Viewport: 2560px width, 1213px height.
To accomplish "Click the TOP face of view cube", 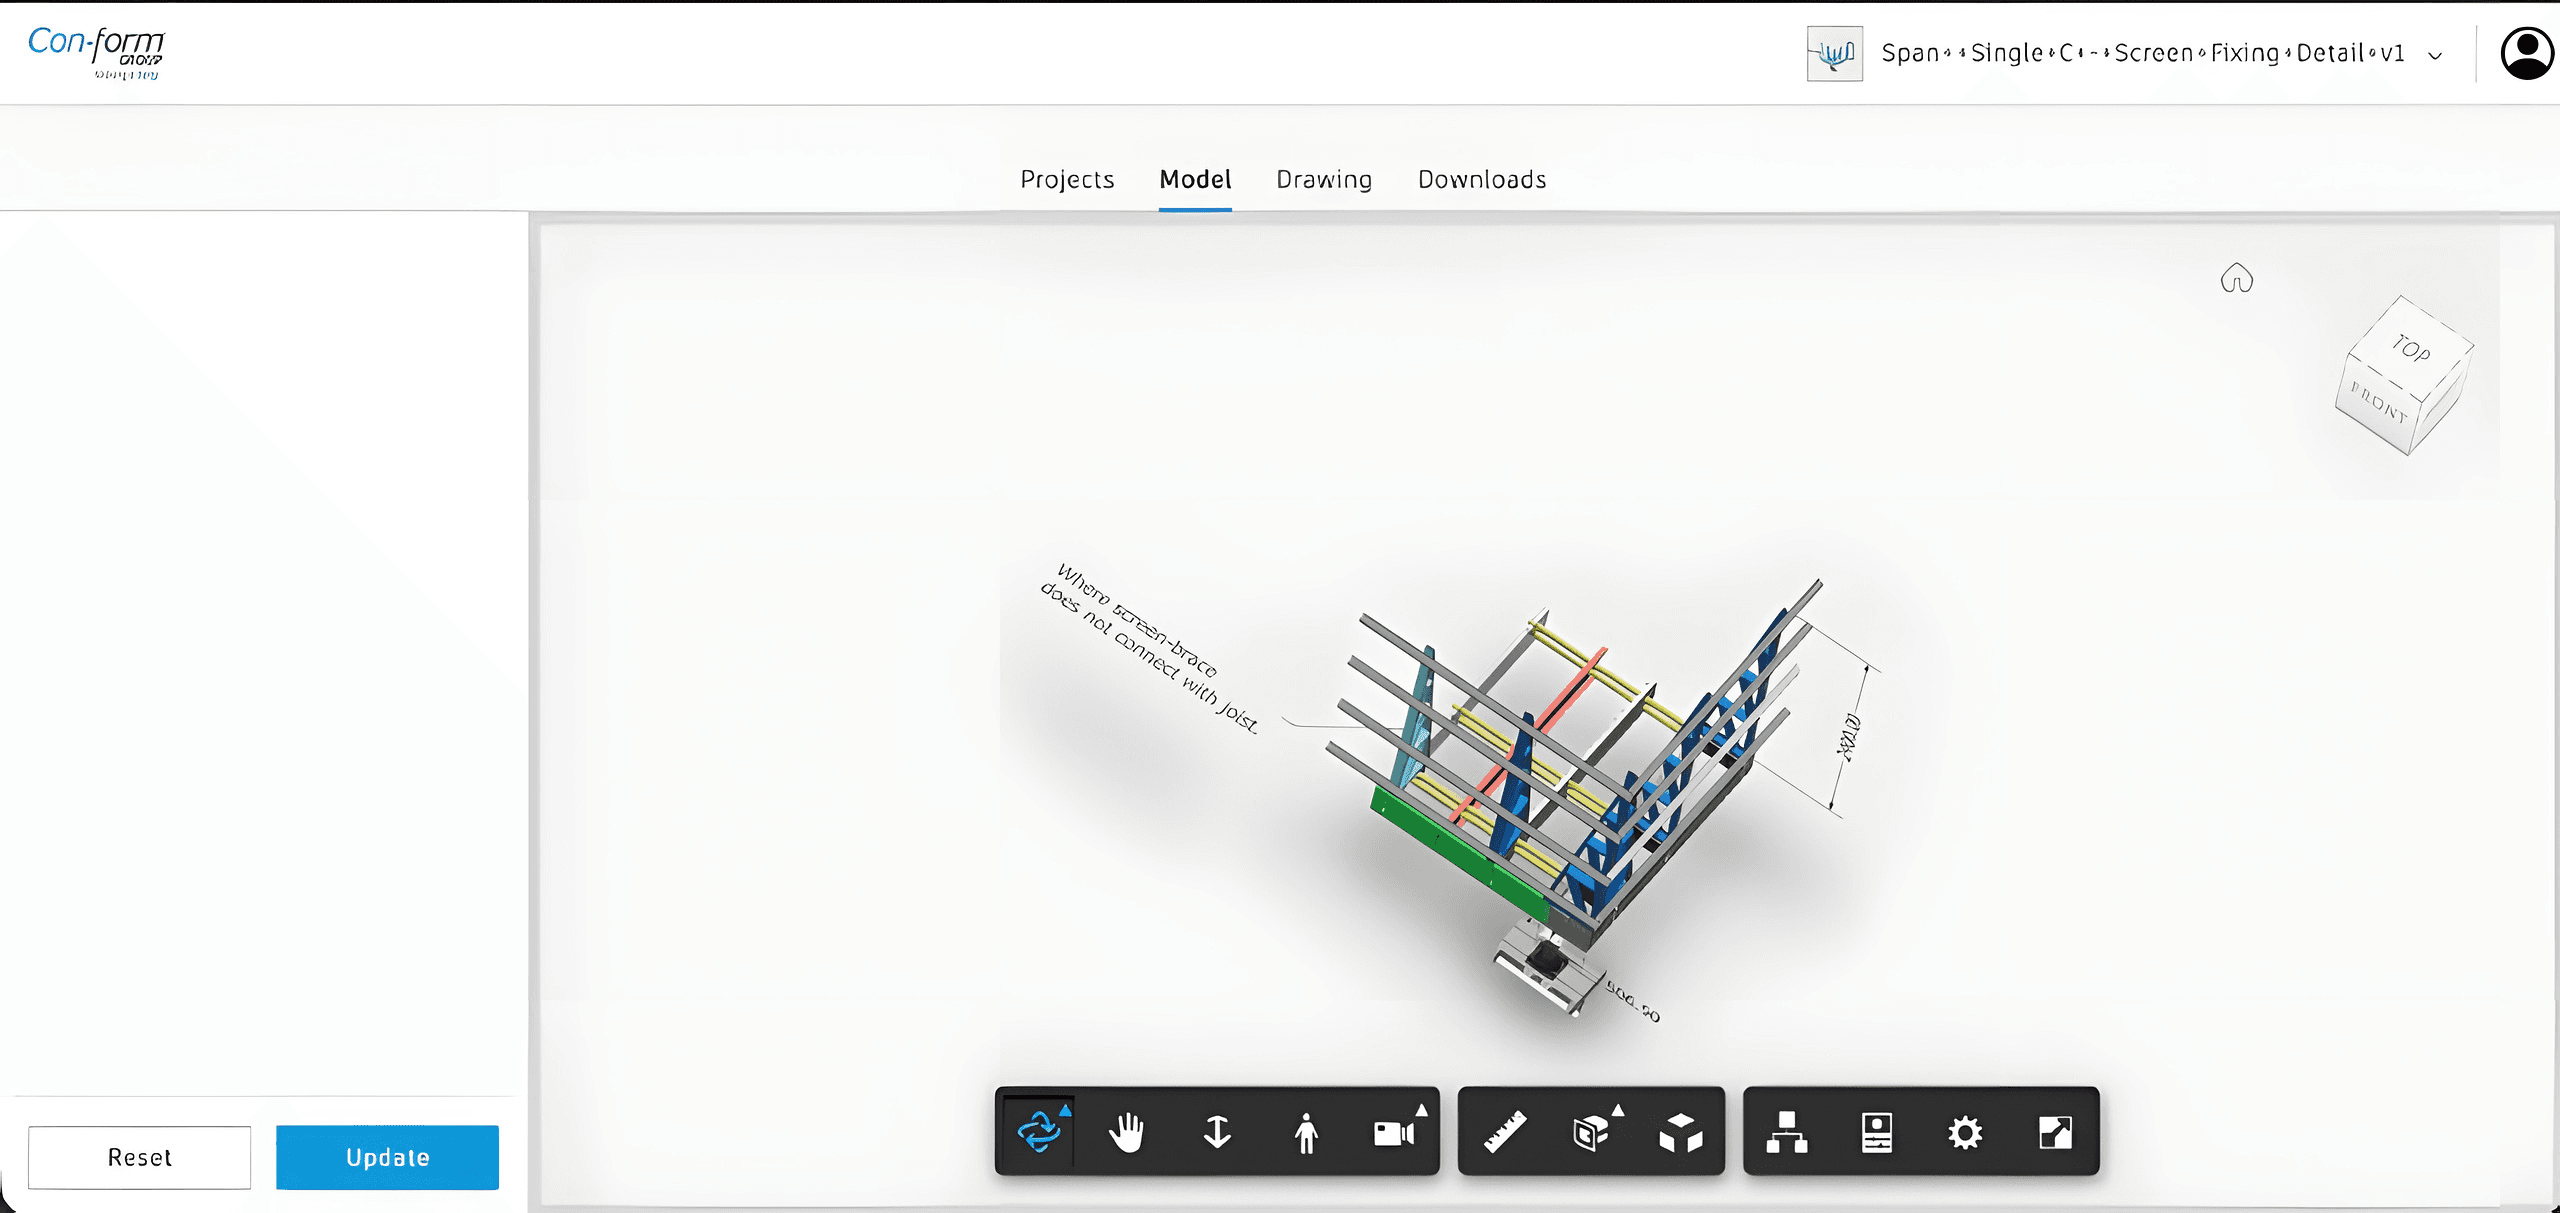I will (2411, 348).
